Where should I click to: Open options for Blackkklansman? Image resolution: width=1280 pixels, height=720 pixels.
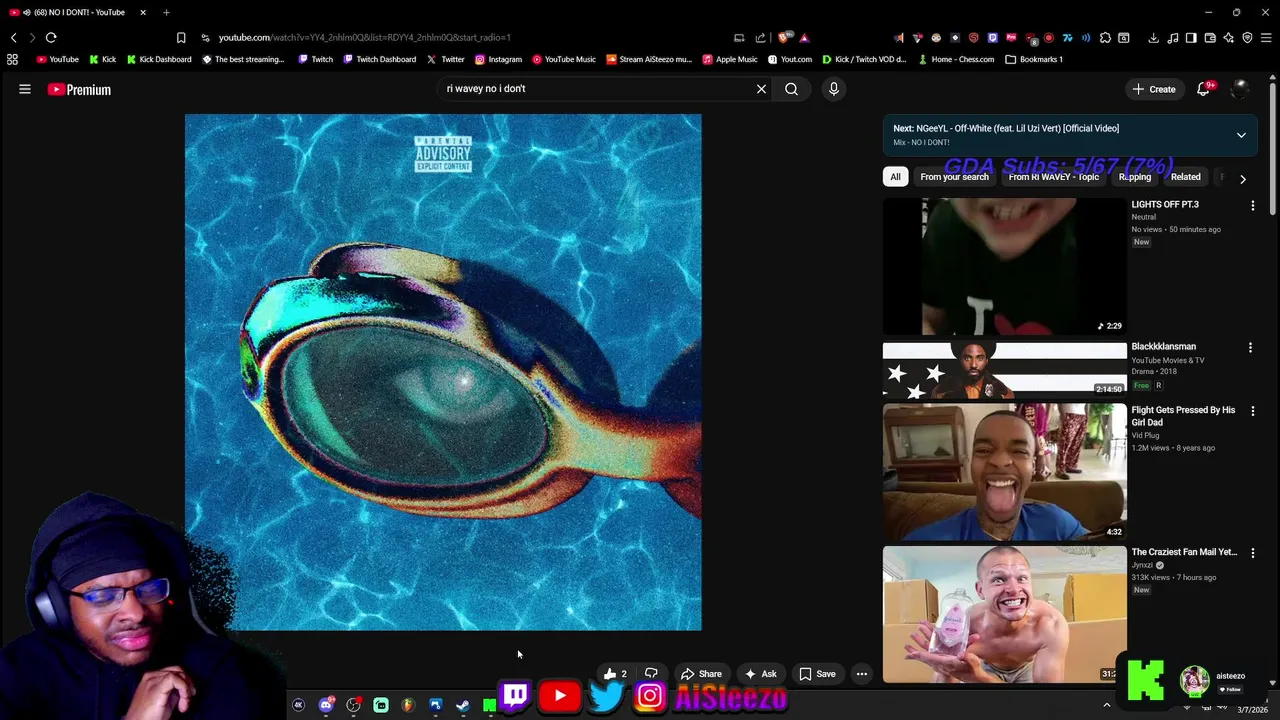click(1250, 348)
